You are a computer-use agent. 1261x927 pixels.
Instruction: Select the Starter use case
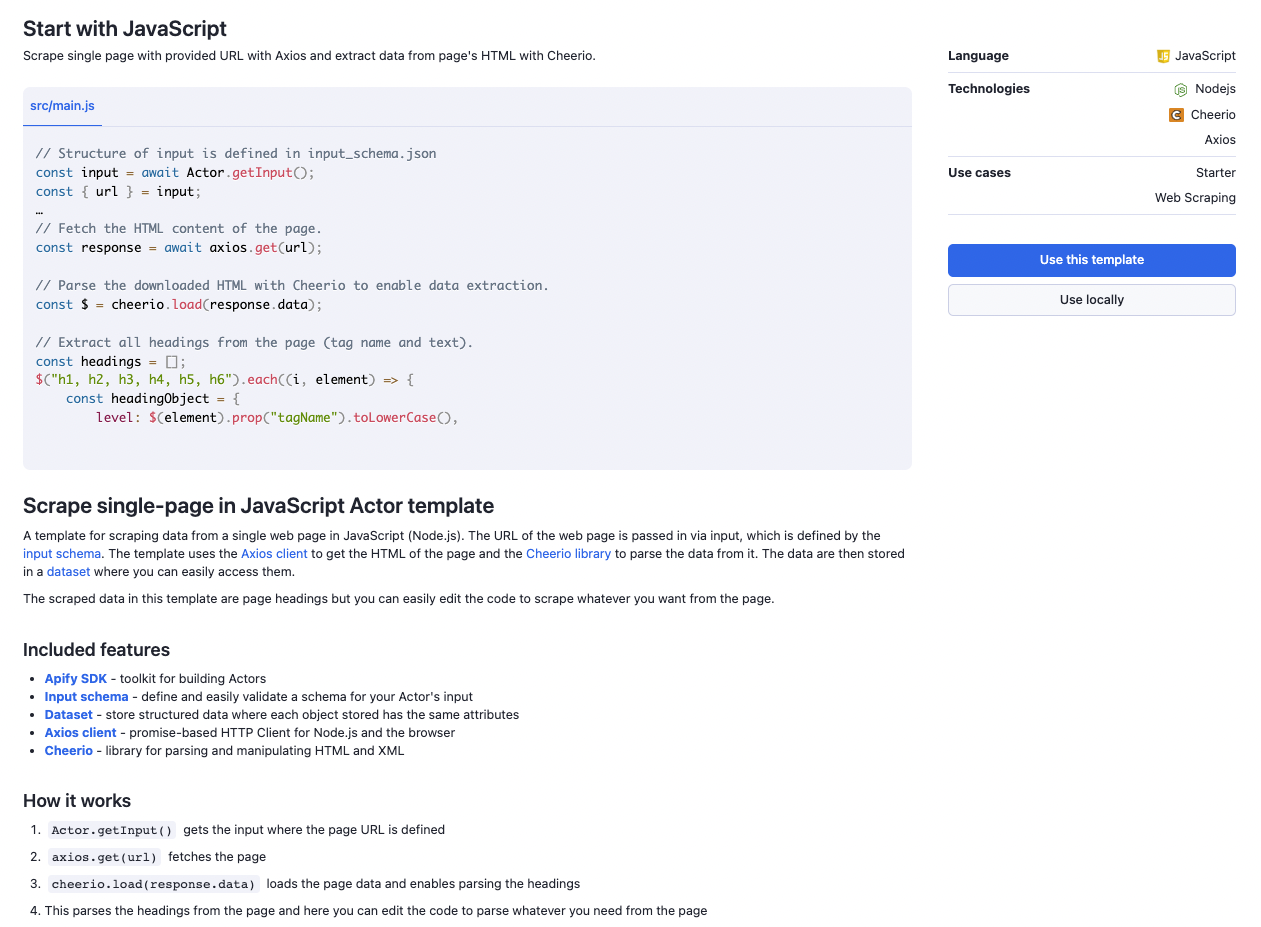[1216, 172]
